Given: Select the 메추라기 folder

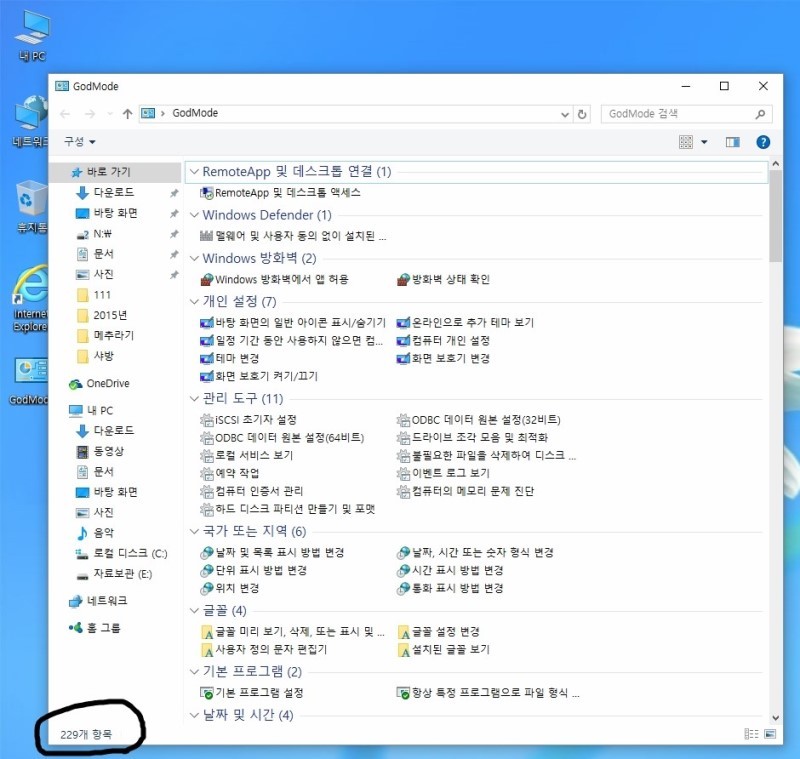Looking at the screenshot, I should coord(106,336).
